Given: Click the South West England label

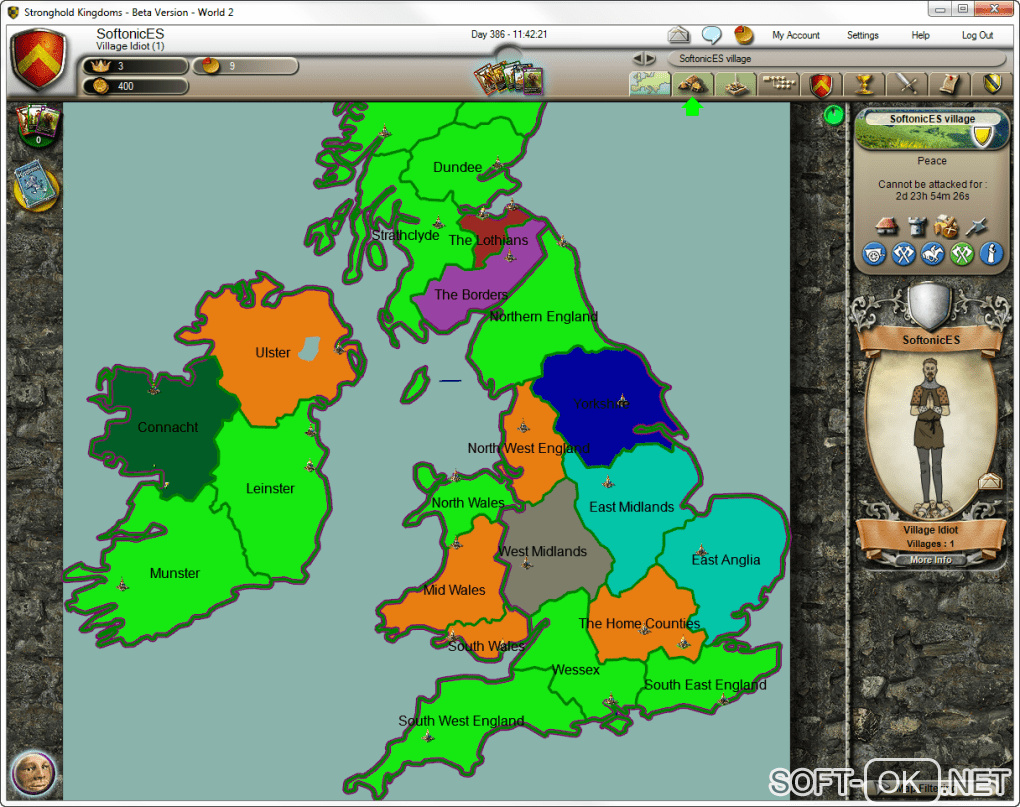Looking at the screenshot, I should coord(461,721).
